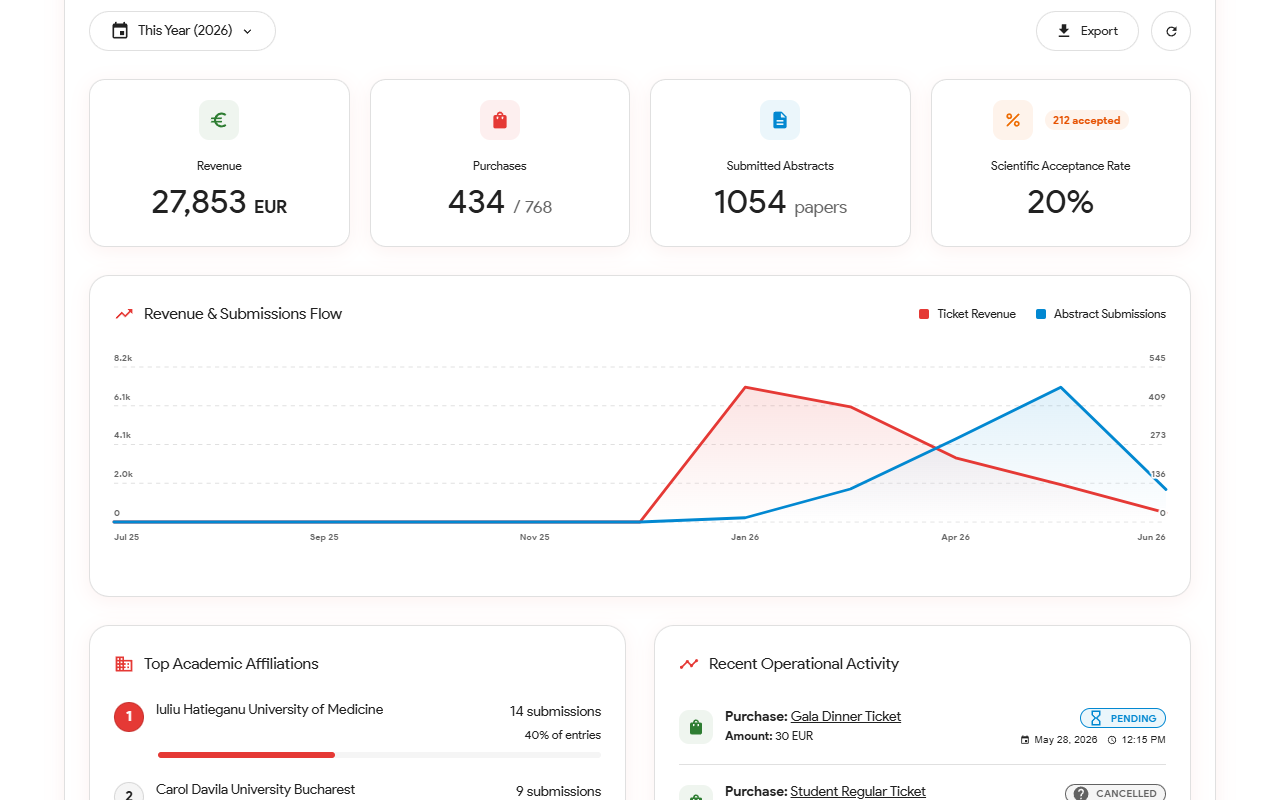Viewport: 1280px width, 800px height.
Task: Toggle the Abstract Submissions legend series
Action: [x=1101, y=314]
